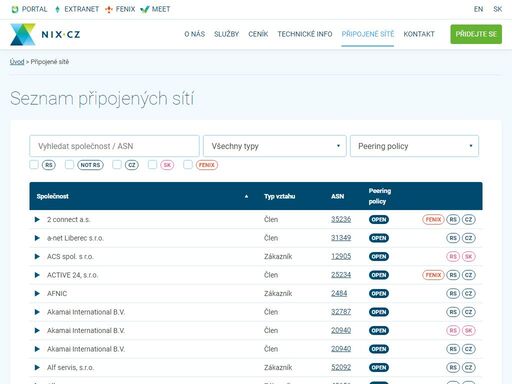Click the sort arrow in Společnost header
This screenshot has width=512, height=384.
tap(246, 196)
